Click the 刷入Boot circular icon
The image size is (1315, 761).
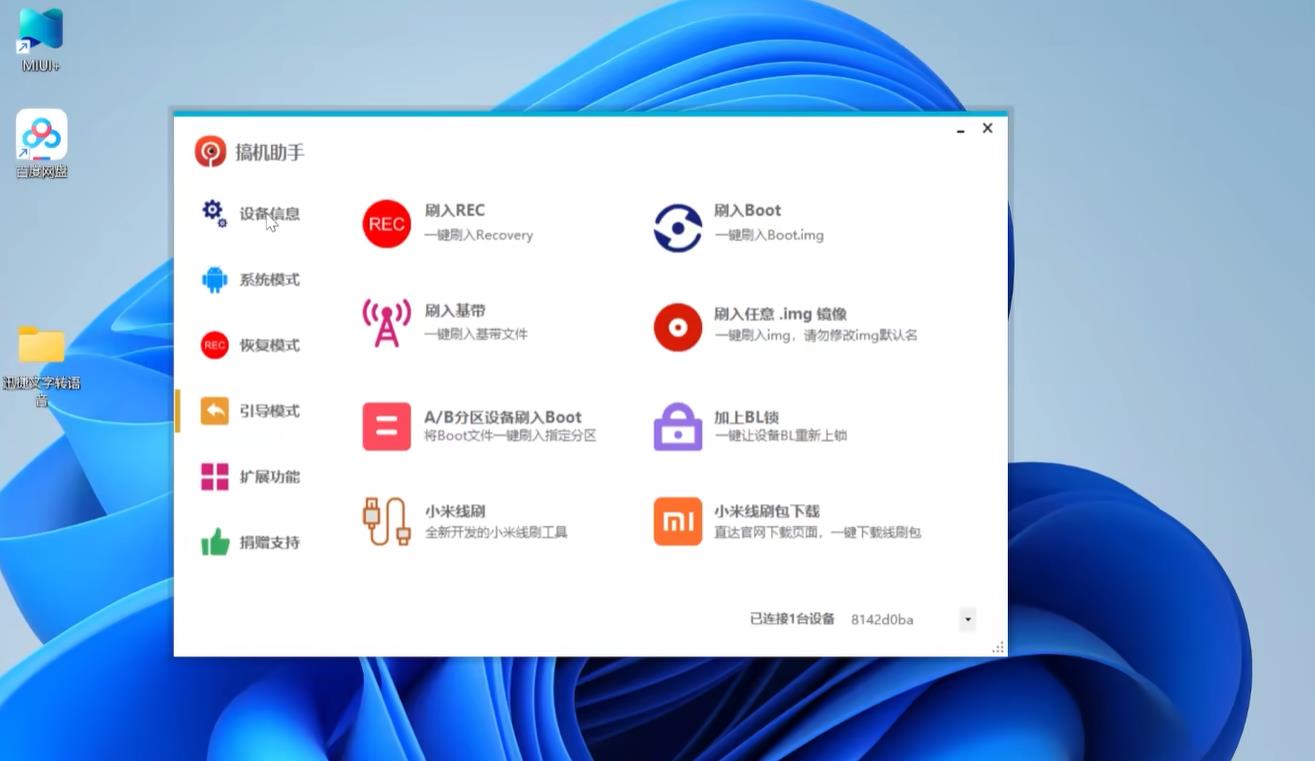(677, 227)
